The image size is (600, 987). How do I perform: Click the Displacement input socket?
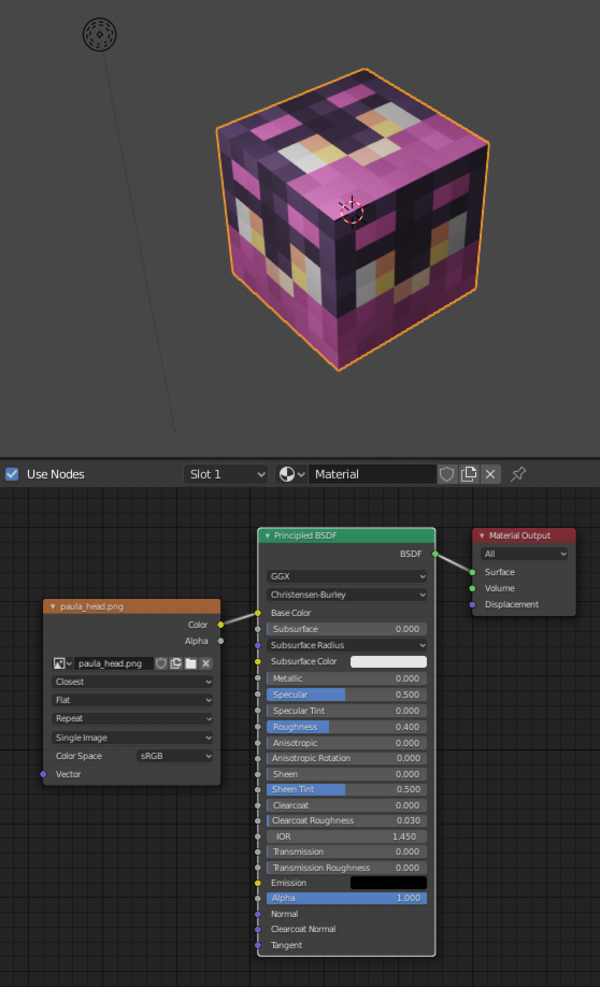[x=473, y=605]
